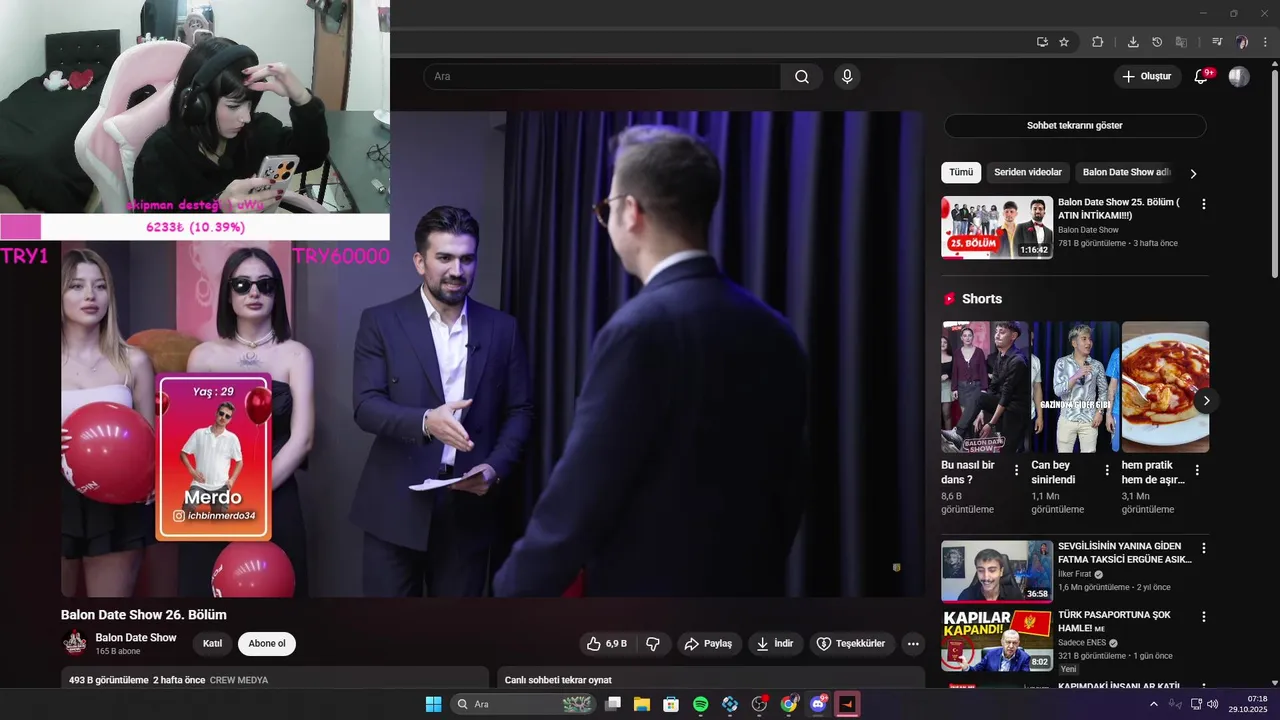Image resolution: width=1280 pixels, height=720 pixels.
Task: Open options menu for 'Can bey sinirlendi' short
Action: pos(1107,470)
